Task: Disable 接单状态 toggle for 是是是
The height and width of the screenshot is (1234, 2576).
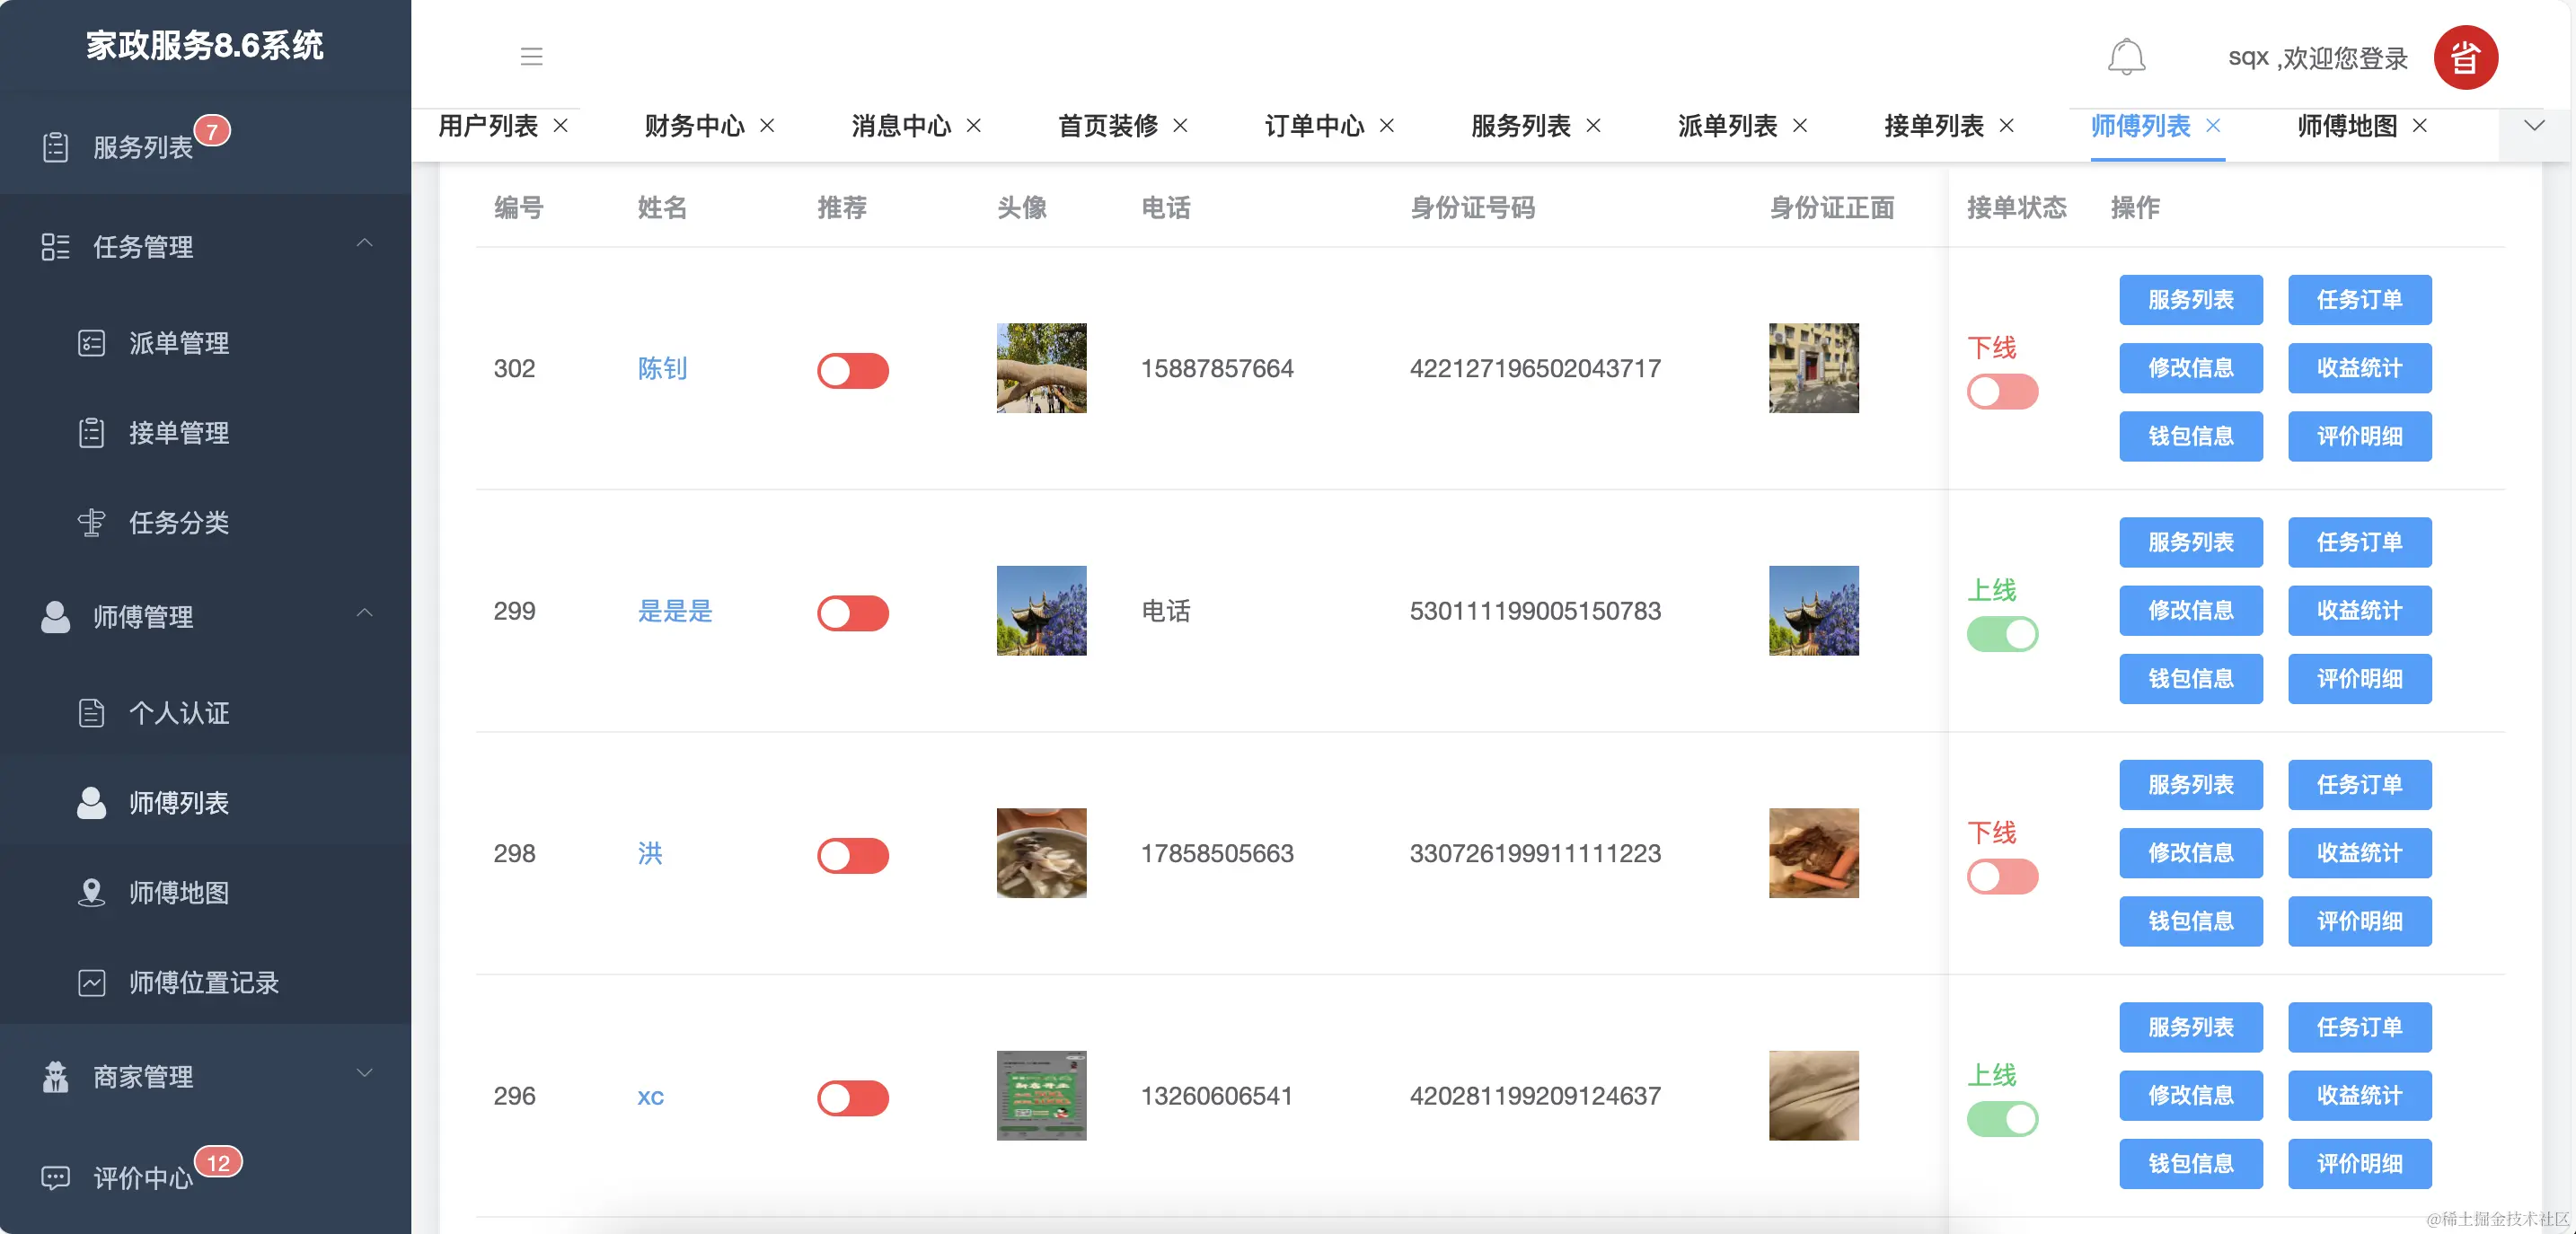Action: click(x=2002, y=633)
